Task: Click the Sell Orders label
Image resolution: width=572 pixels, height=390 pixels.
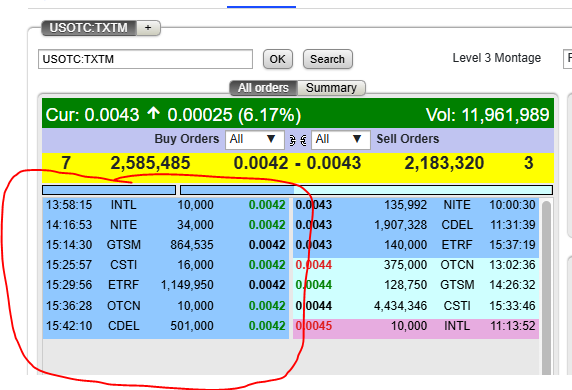Action: 408,139
